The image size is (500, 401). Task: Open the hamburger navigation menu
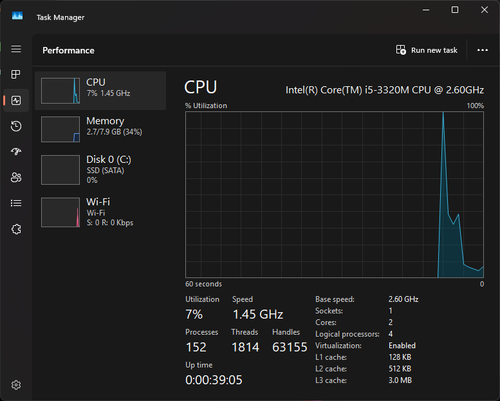[16, 49]
